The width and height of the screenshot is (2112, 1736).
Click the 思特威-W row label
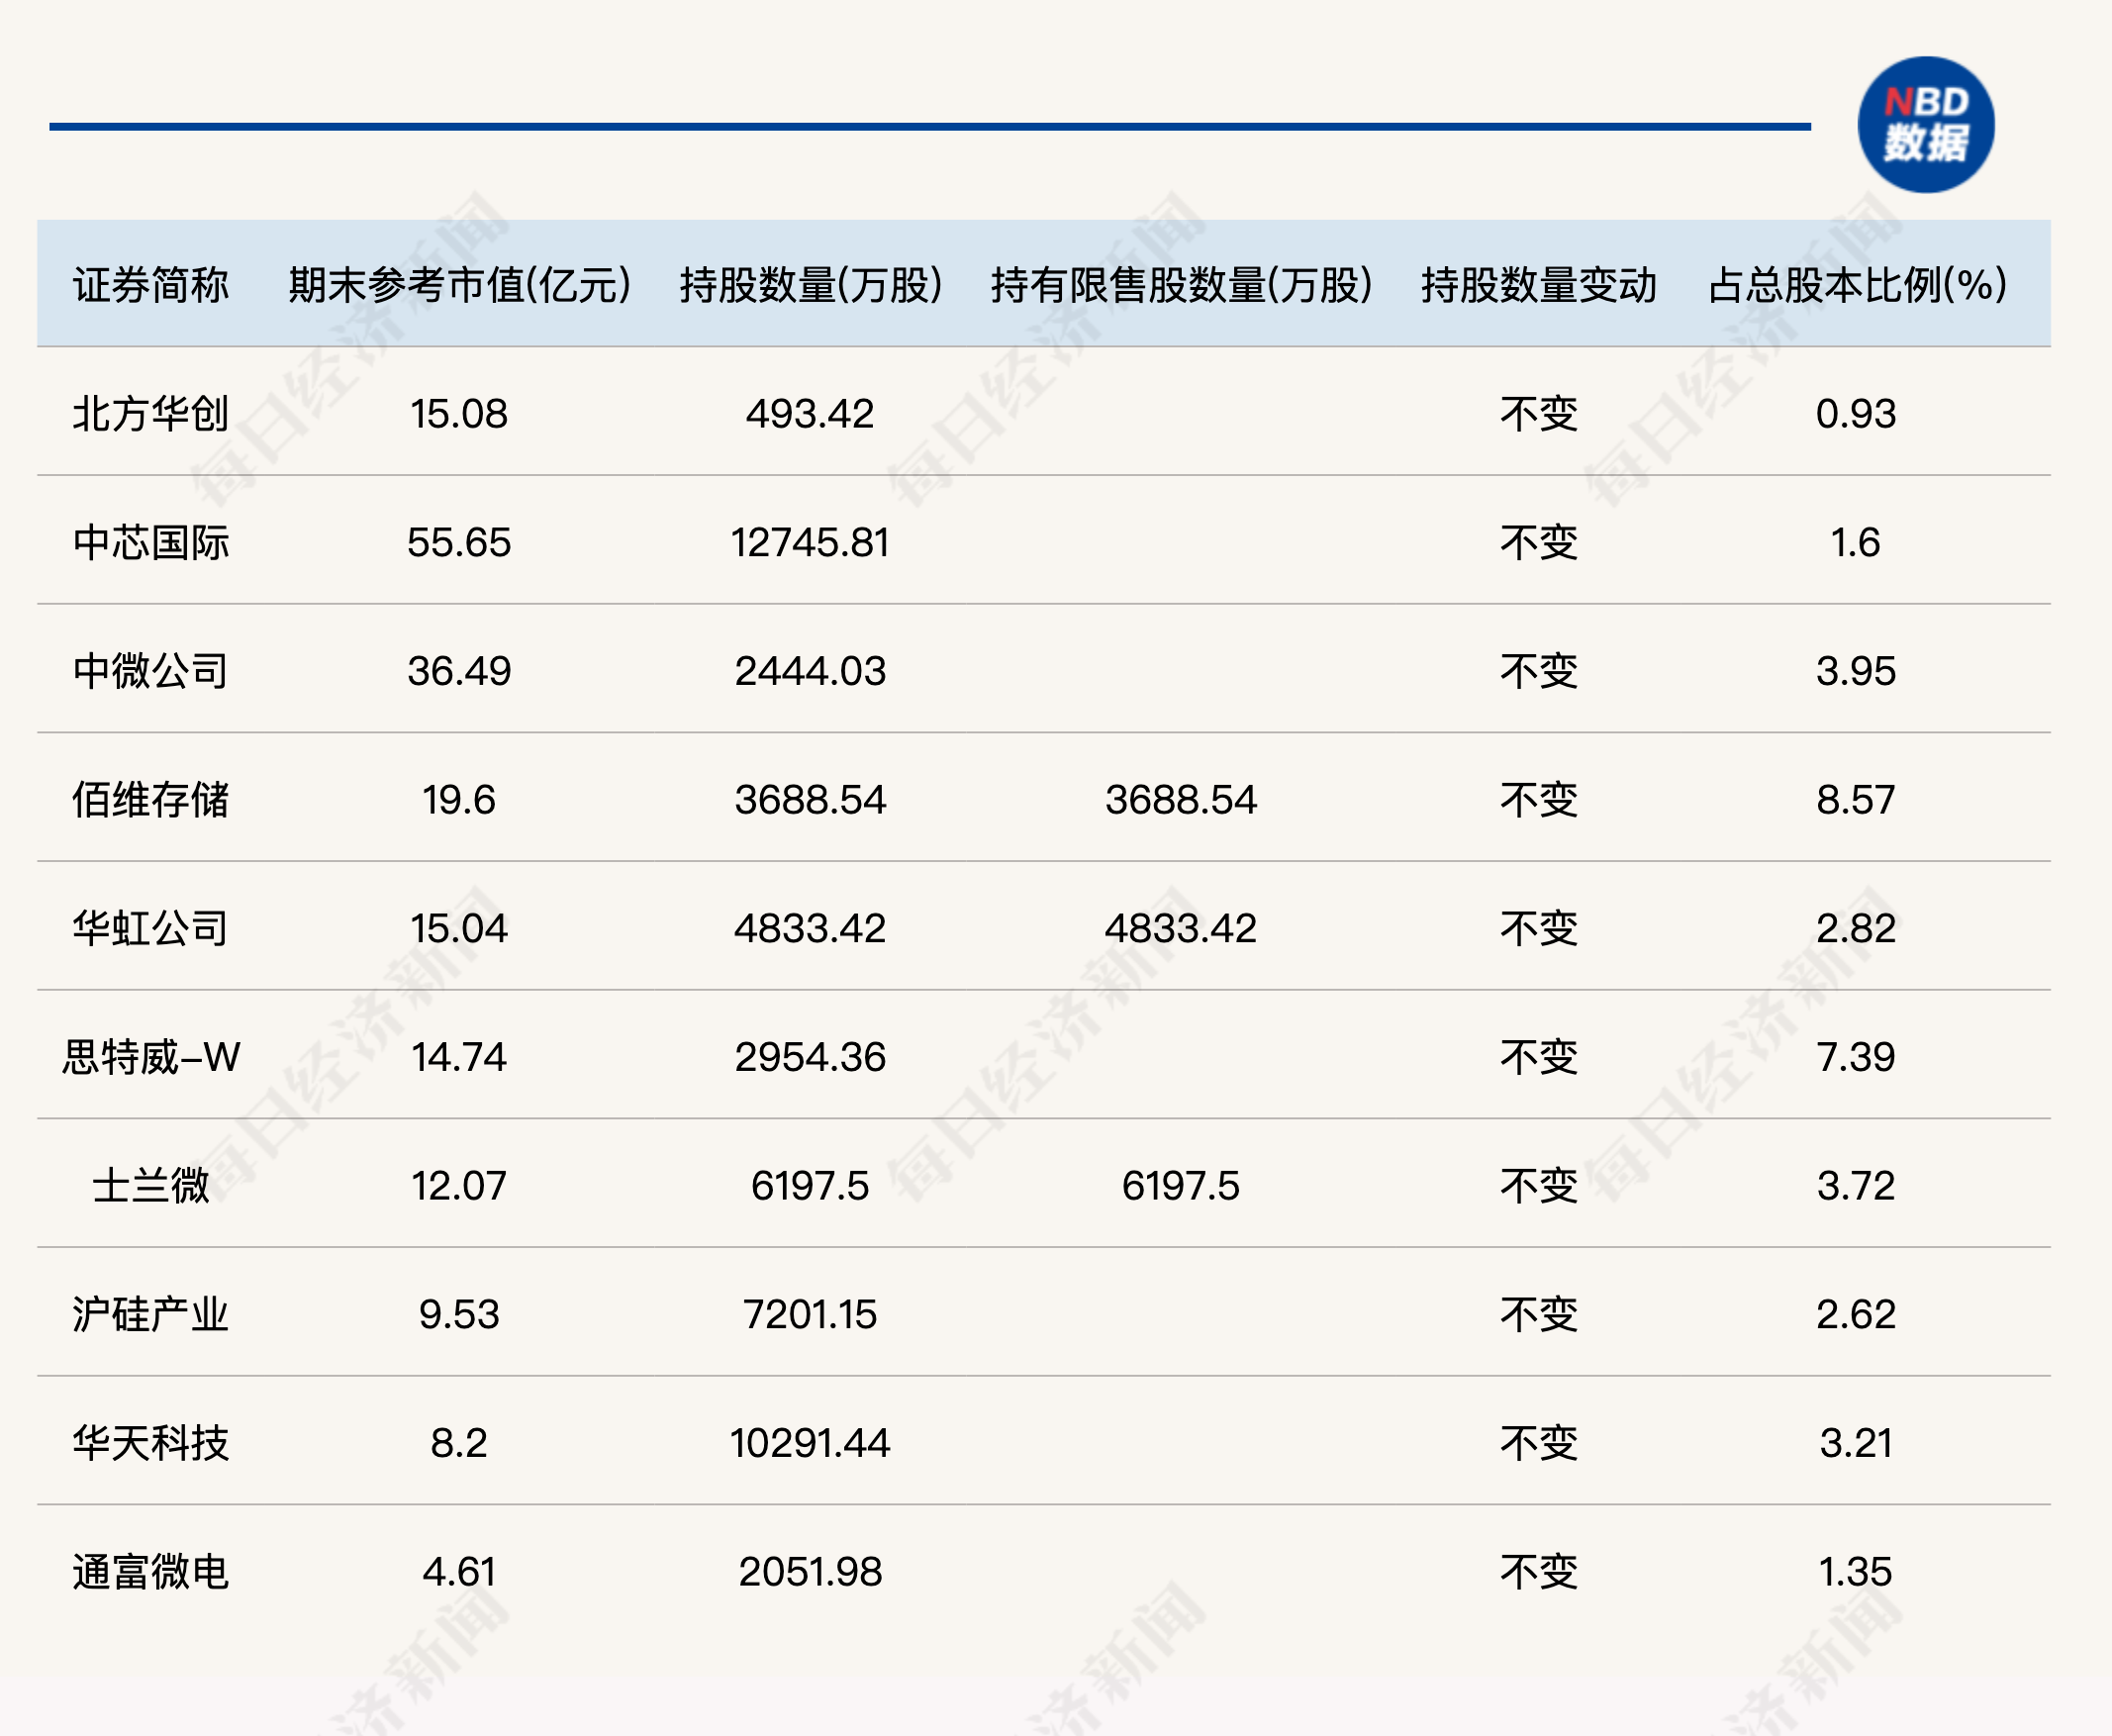click(150, 1057)
